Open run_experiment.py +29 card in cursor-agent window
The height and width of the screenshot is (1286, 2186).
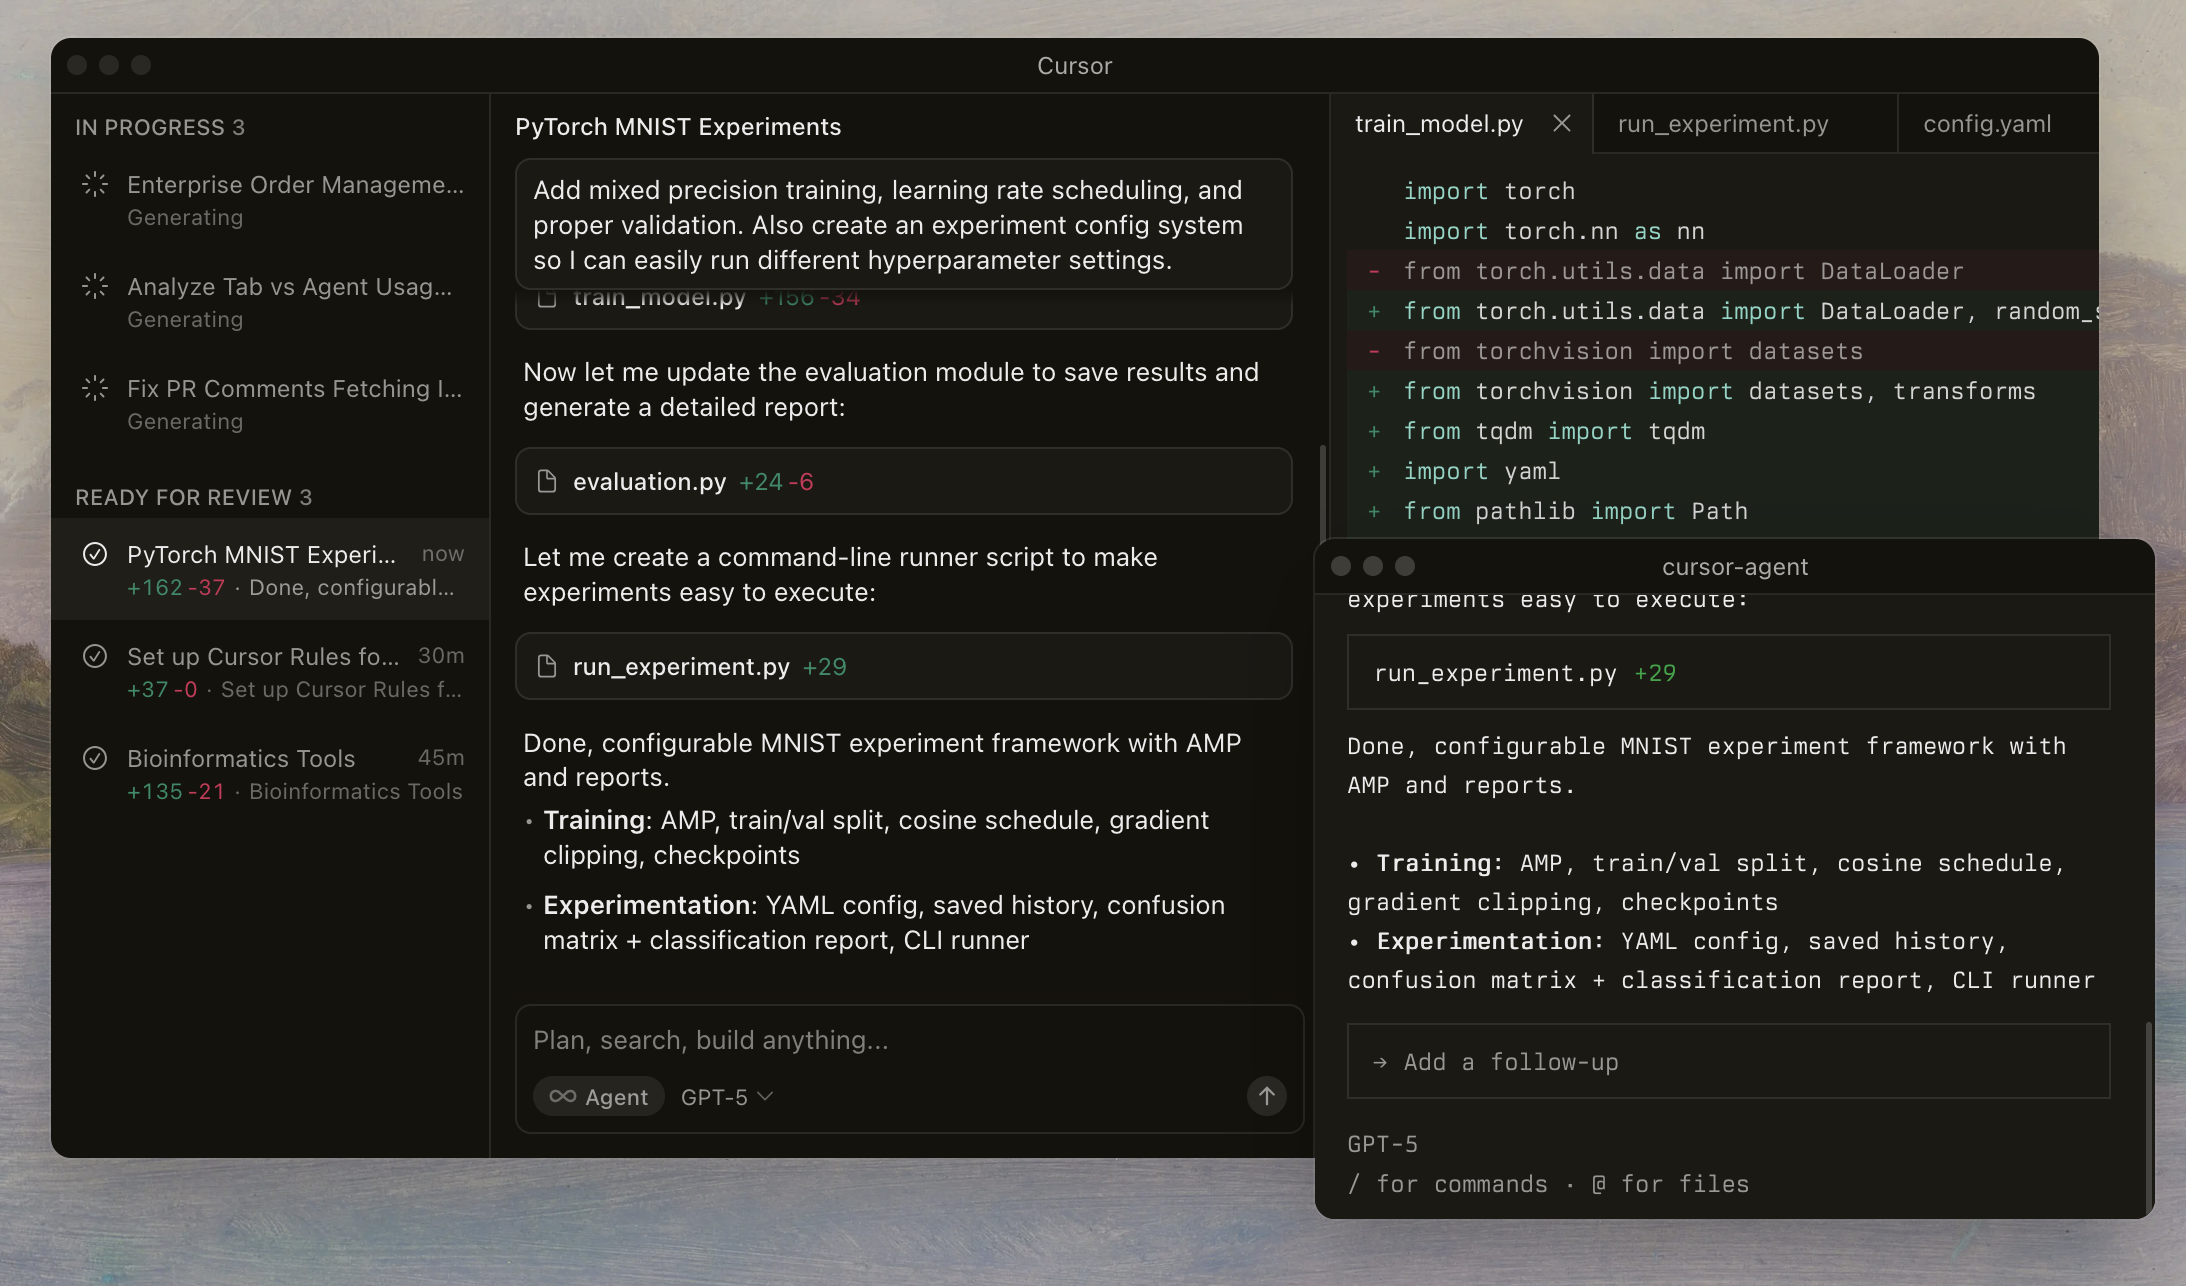[1727, 672]
